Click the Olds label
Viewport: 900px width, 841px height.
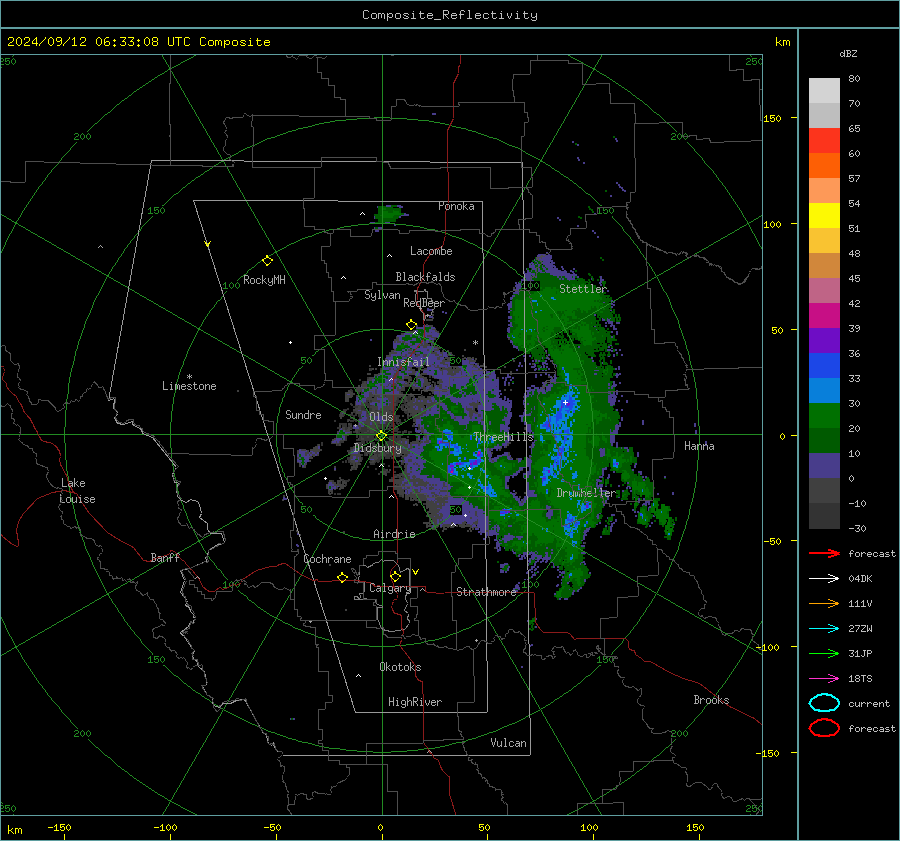click(x=381, y=417)
